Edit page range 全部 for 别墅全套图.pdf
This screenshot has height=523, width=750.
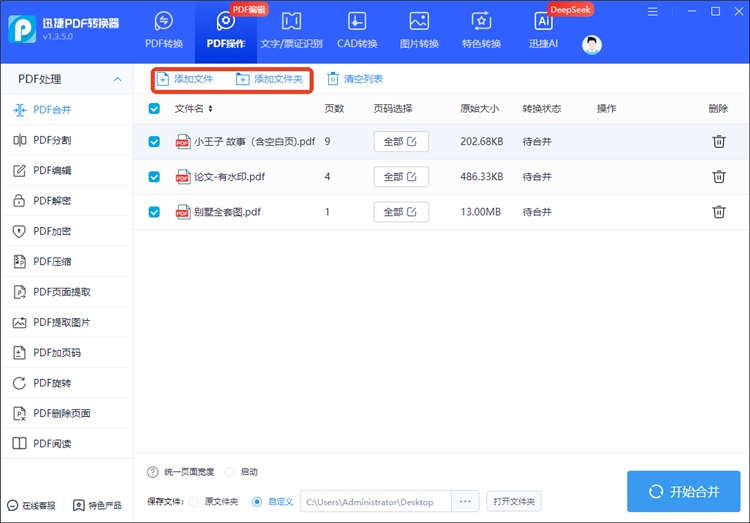[x=401, y=212]
